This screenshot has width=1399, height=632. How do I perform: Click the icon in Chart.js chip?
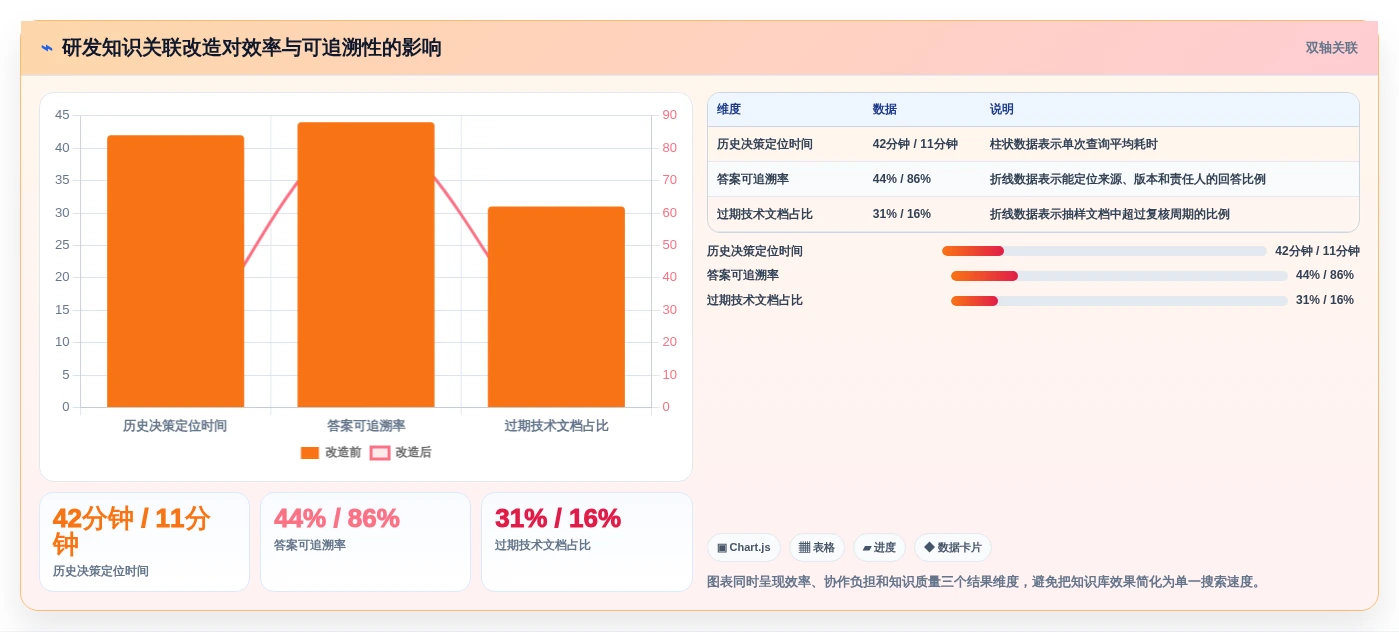tap(722, 548)
